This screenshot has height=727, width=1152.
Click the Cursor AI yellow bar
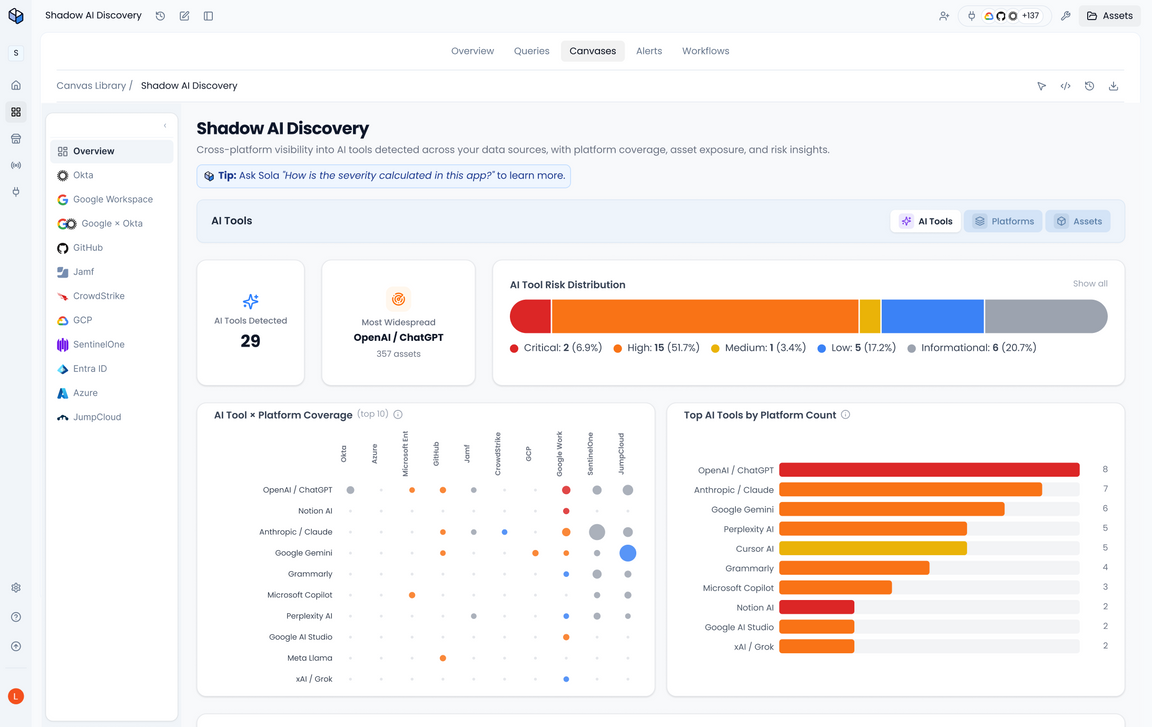873,549
